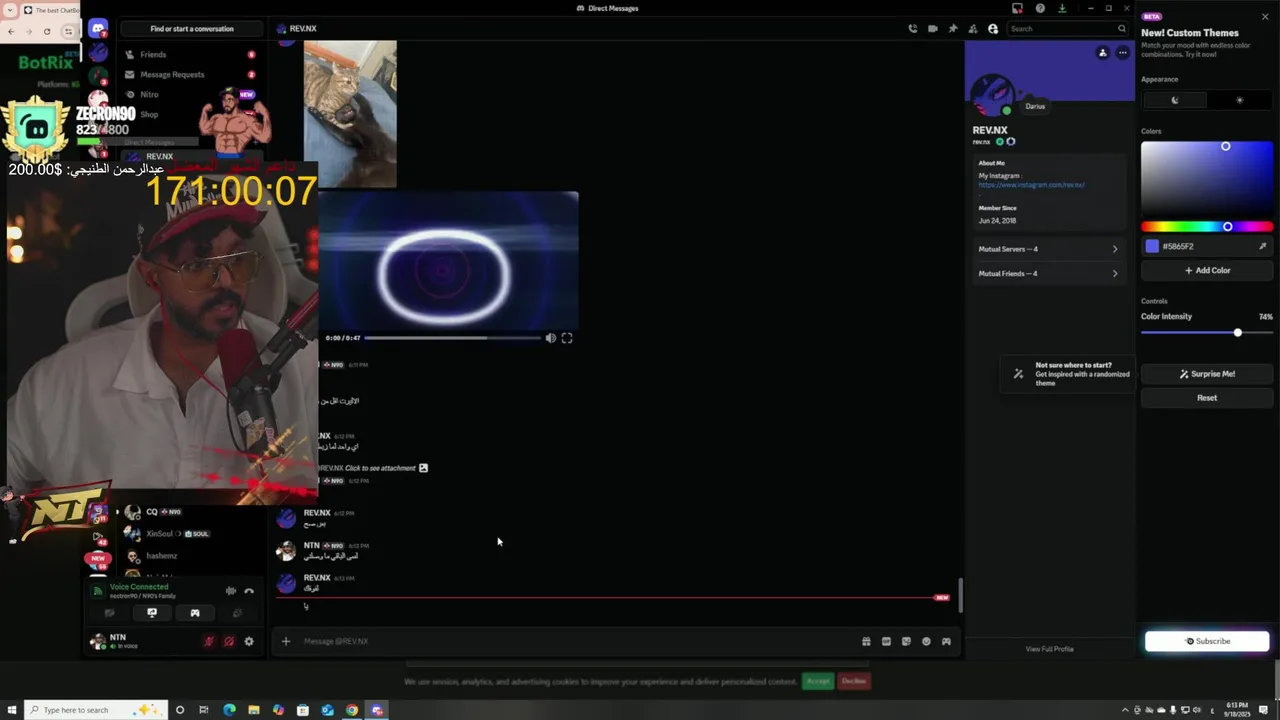Click 'Click to see attachment' reply text
The image size is (1280, 720).
pyautogui.click(x=380, y=468)
